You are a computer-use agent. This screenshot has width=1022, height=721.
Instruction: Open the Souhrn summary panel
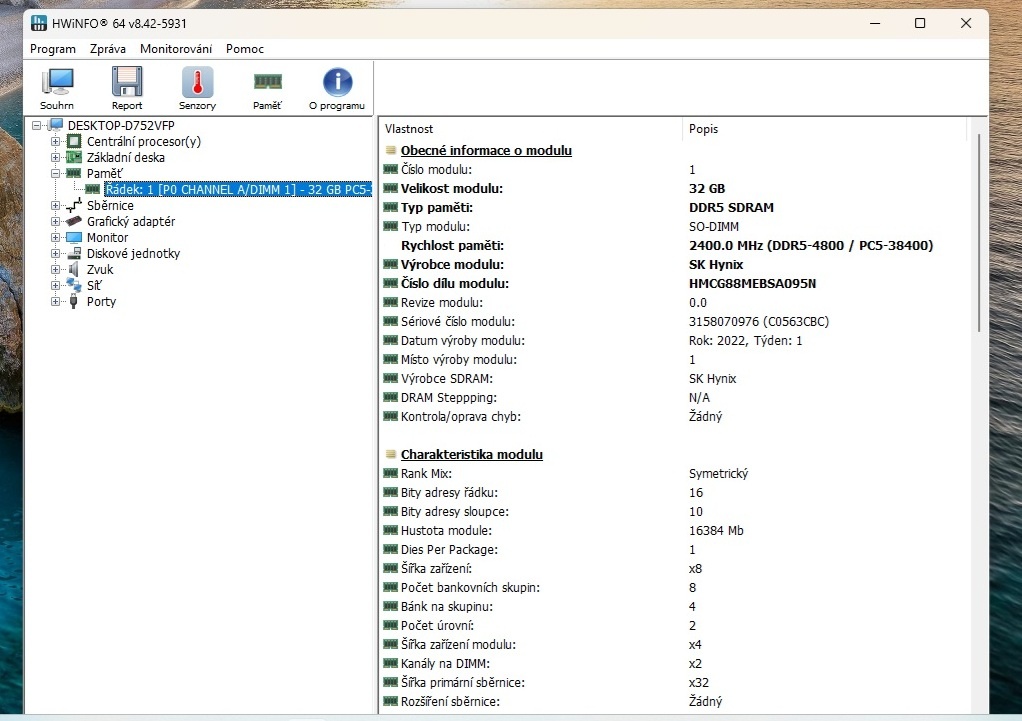pyautogui.click(x=57, y=87)
